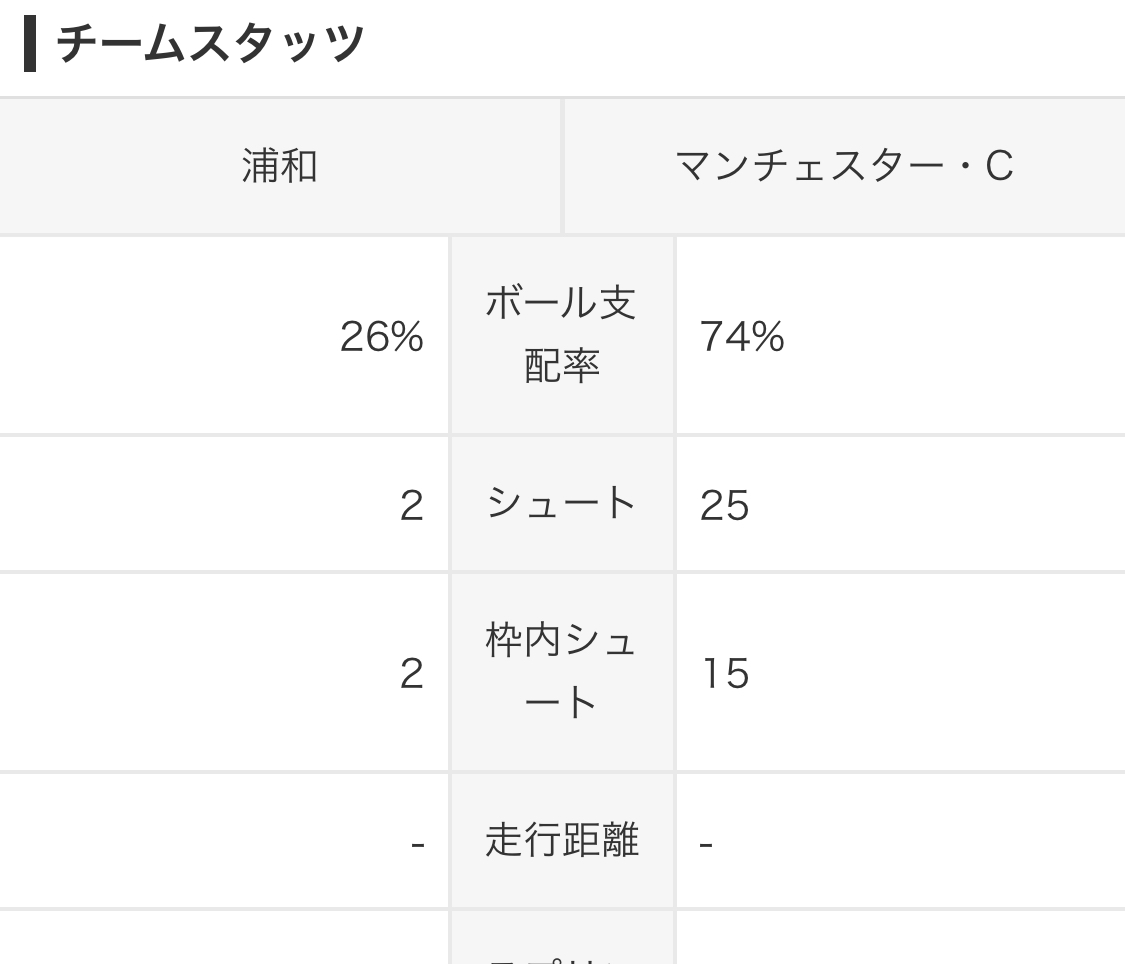Screen dimensions: 1125x964
Task: Click Manchester C's running distance dash
Action: pos(706,845)
